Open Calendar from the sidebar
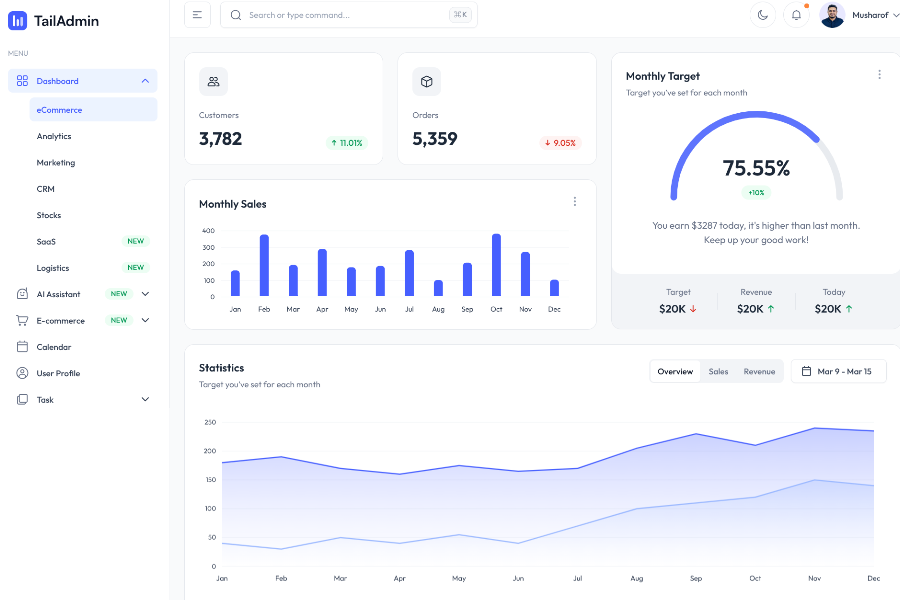This screenshot has height=600, width=900. (54, 347)
